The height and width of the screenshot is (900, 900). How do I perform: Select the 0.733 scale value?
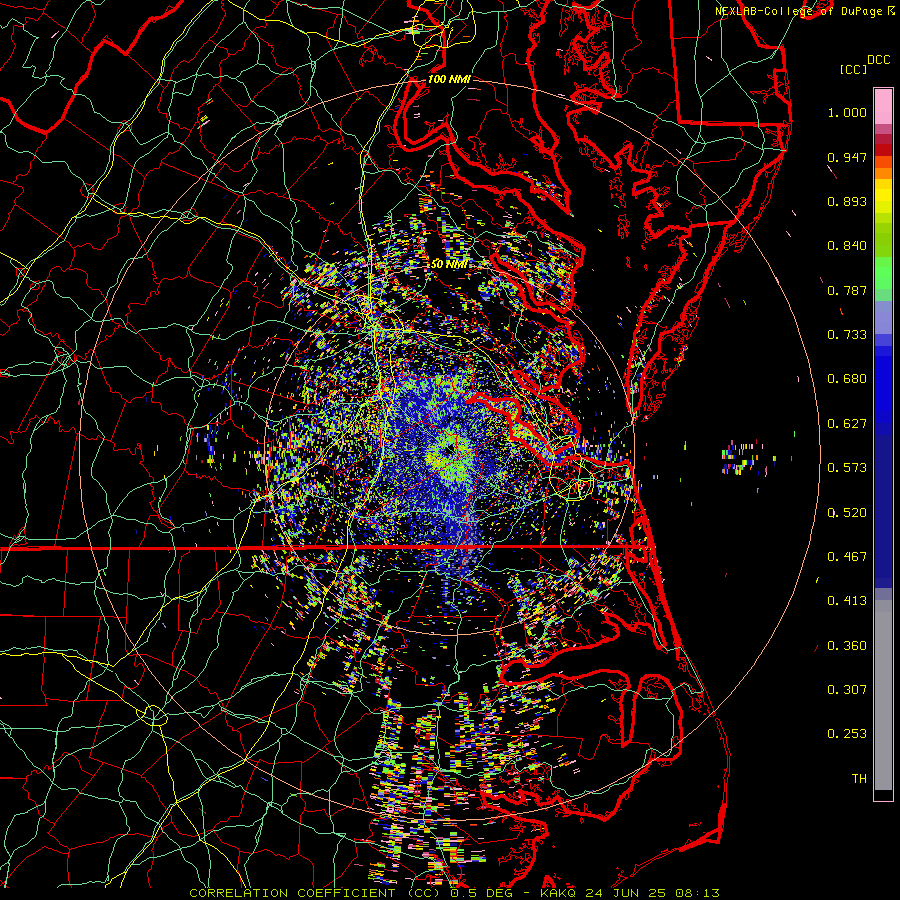[847, 335]
